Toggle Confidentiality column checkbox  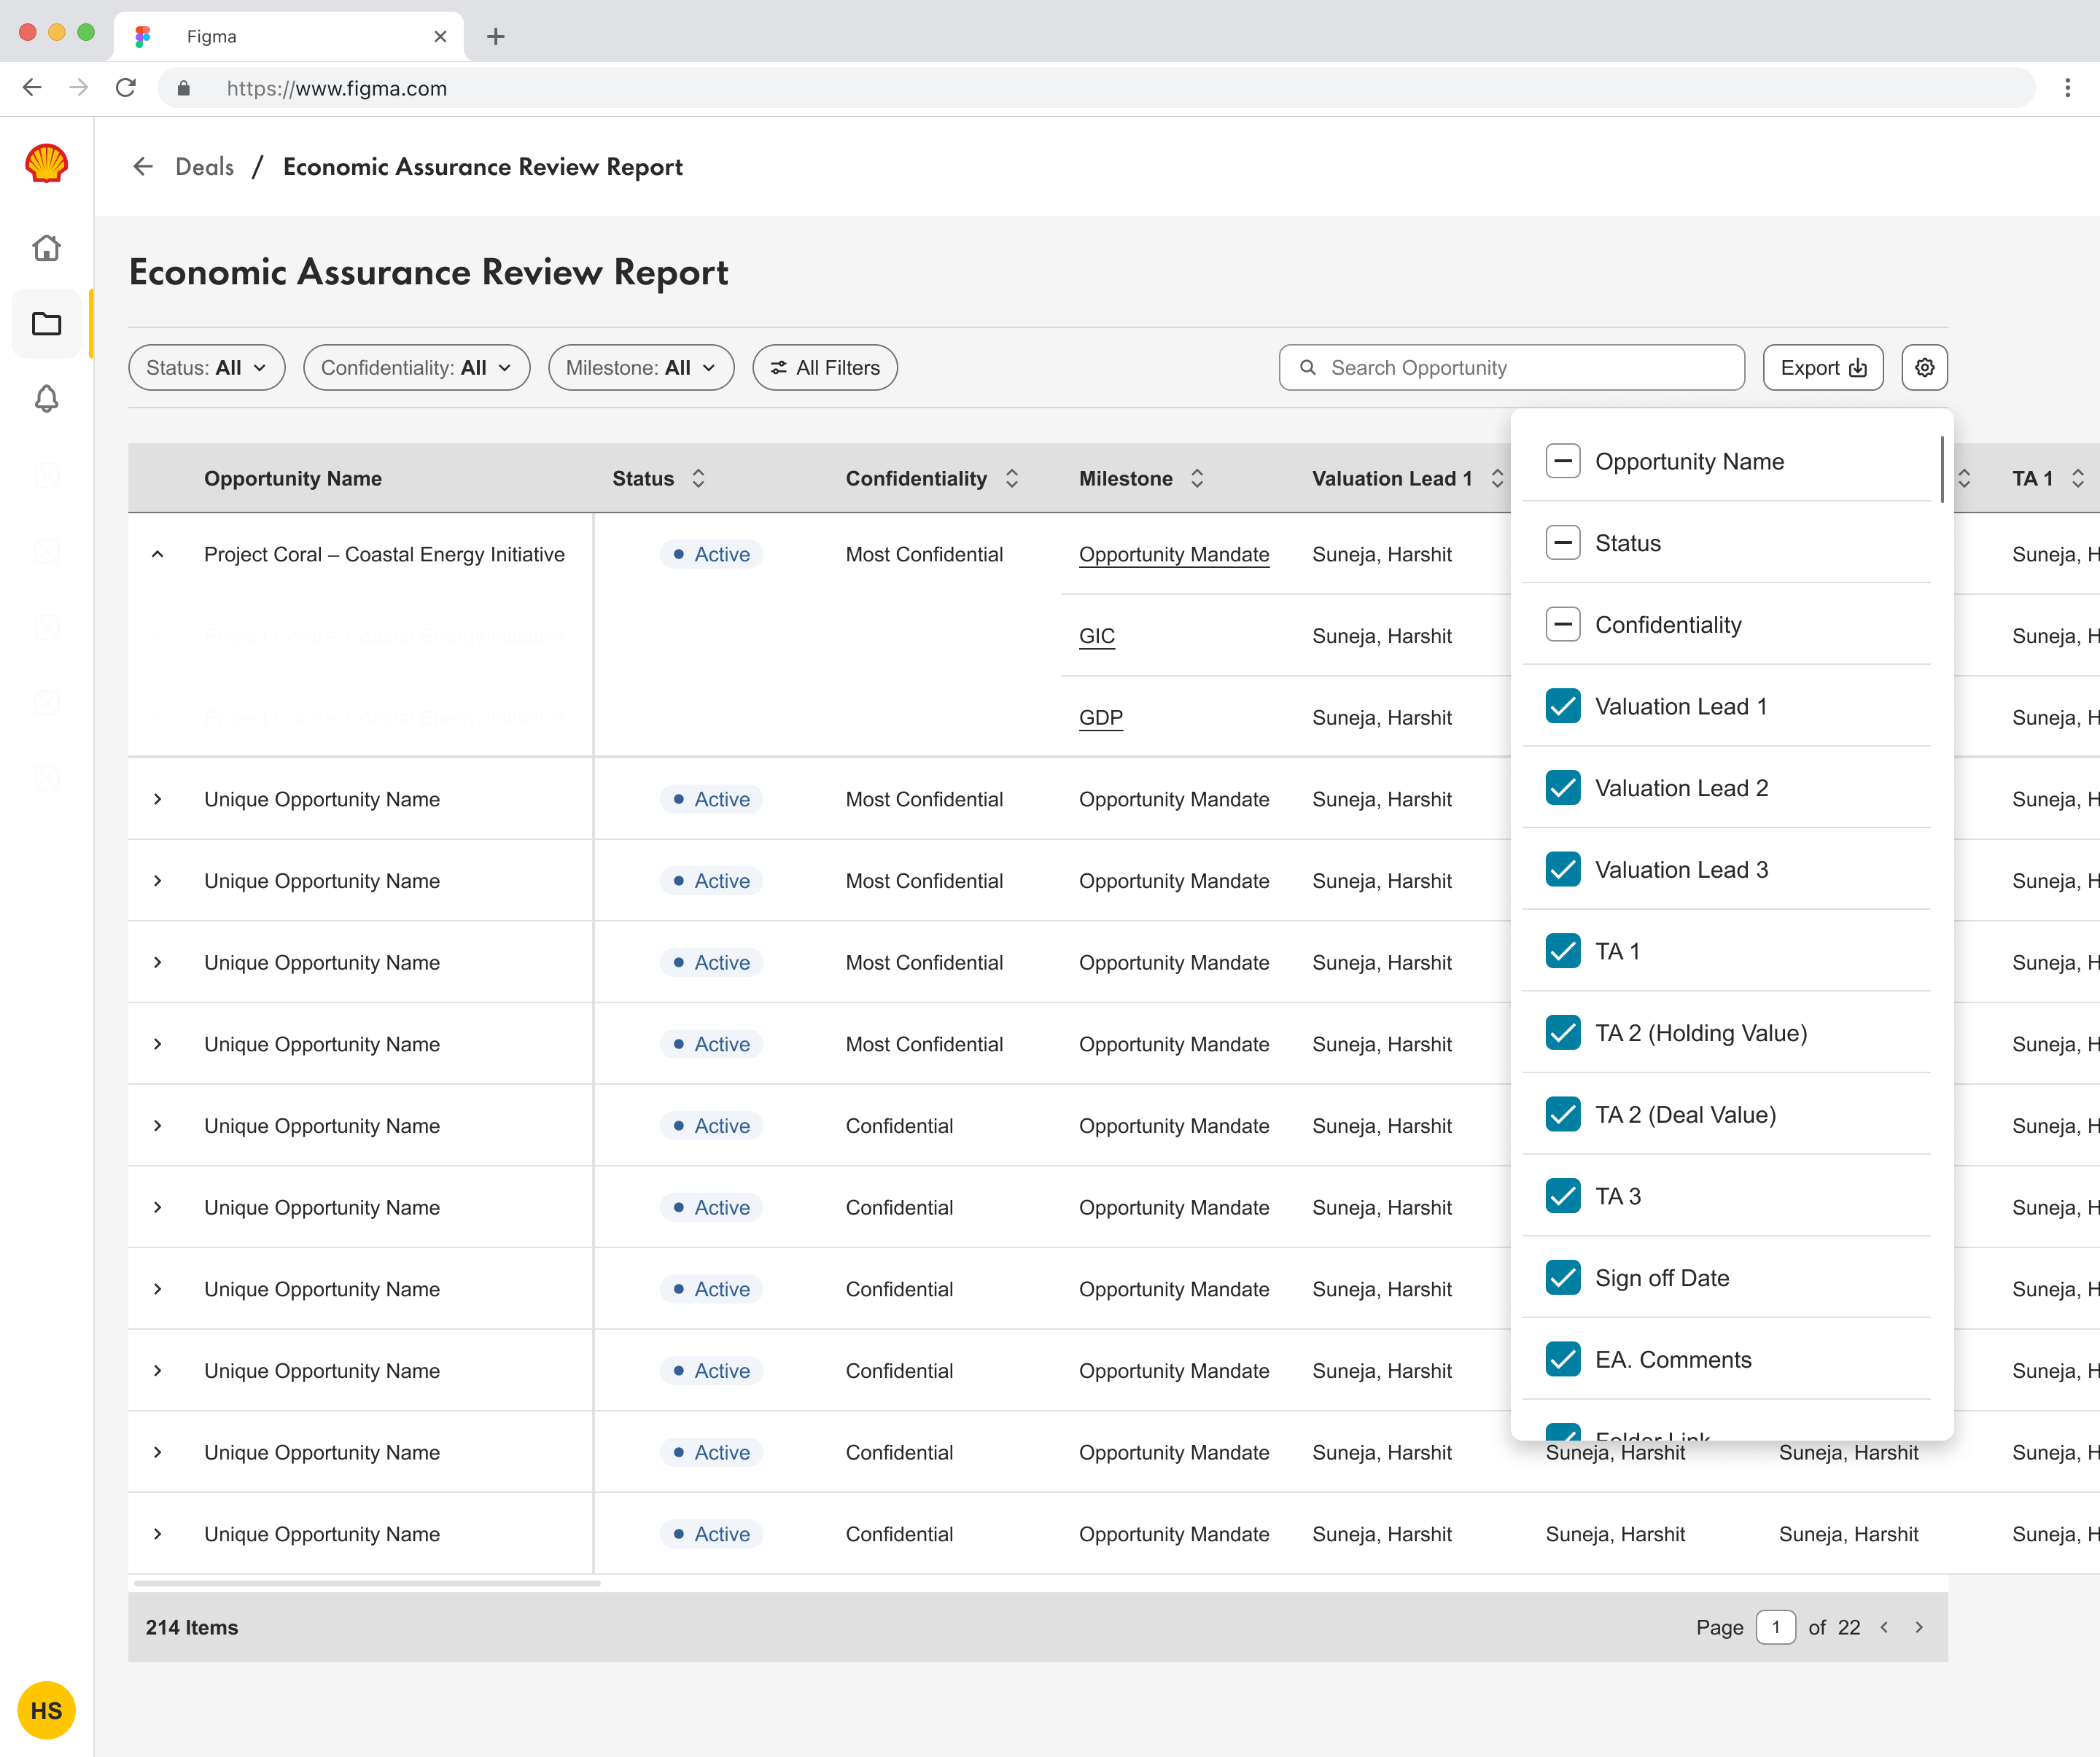1563,625
